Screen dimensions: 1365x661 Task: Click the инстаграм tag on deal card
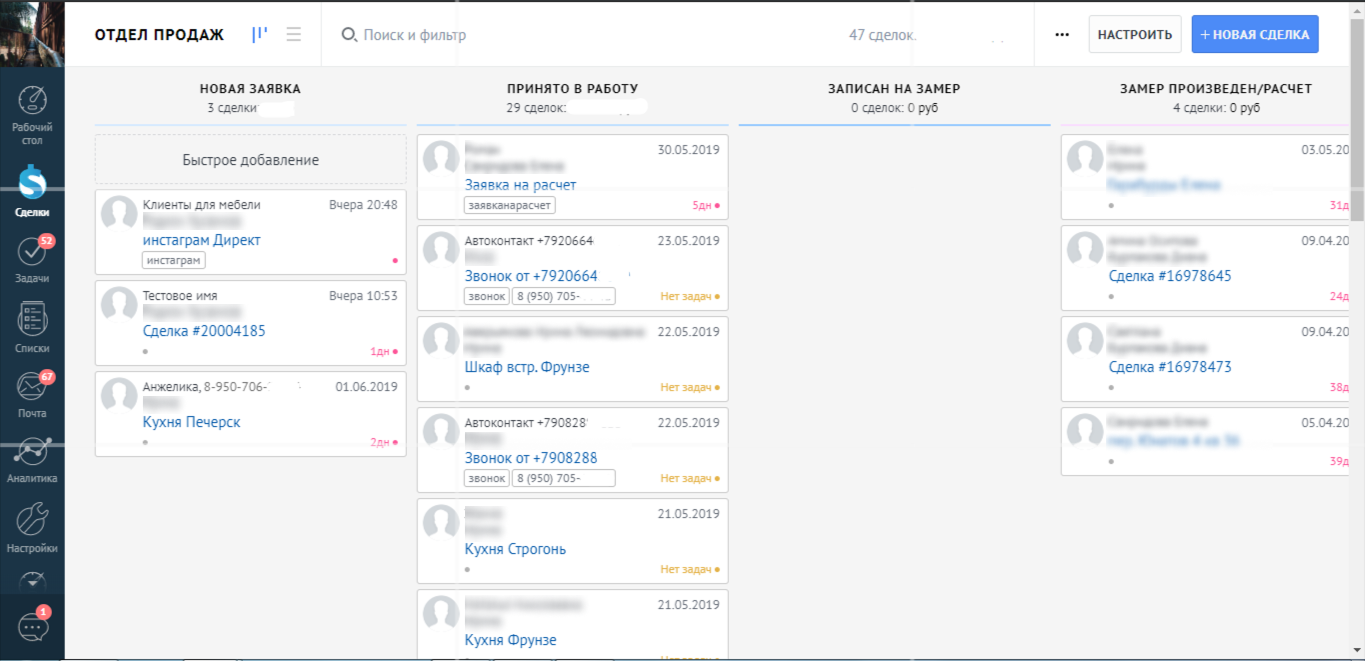[174, 260]
